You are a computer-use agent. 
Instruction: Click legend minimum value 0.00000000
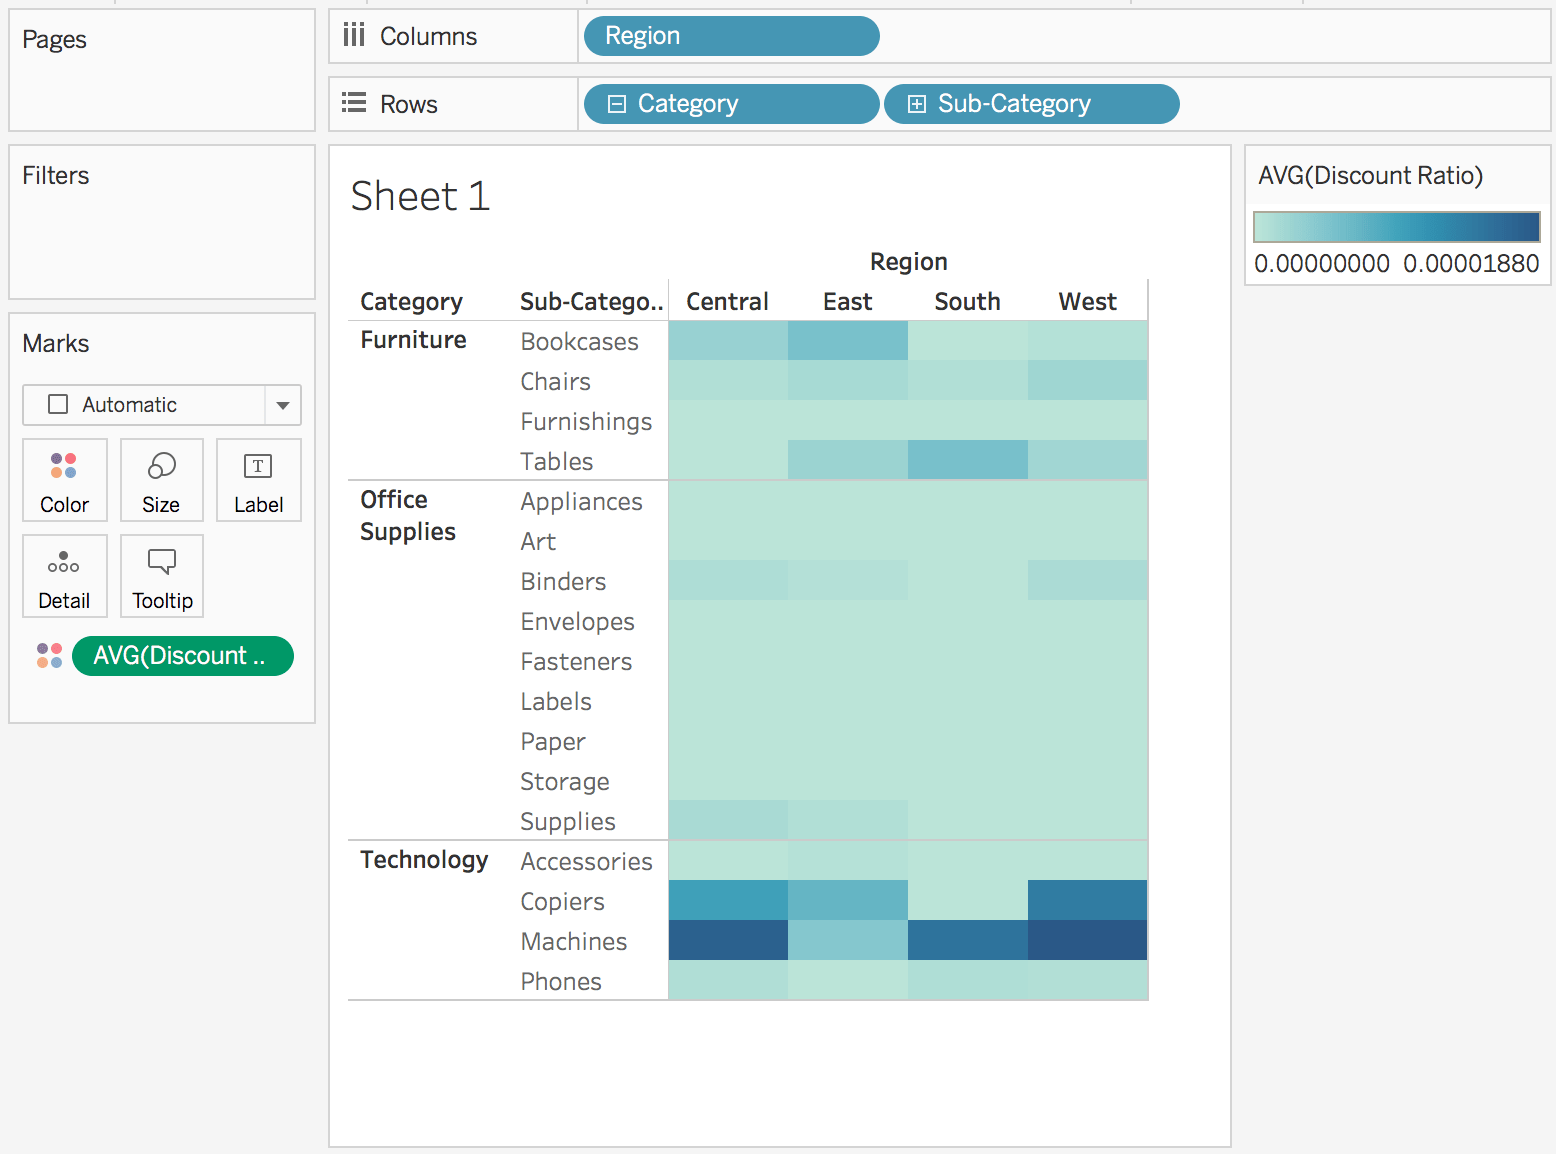pyautogui.click(x=1322, y=263)
